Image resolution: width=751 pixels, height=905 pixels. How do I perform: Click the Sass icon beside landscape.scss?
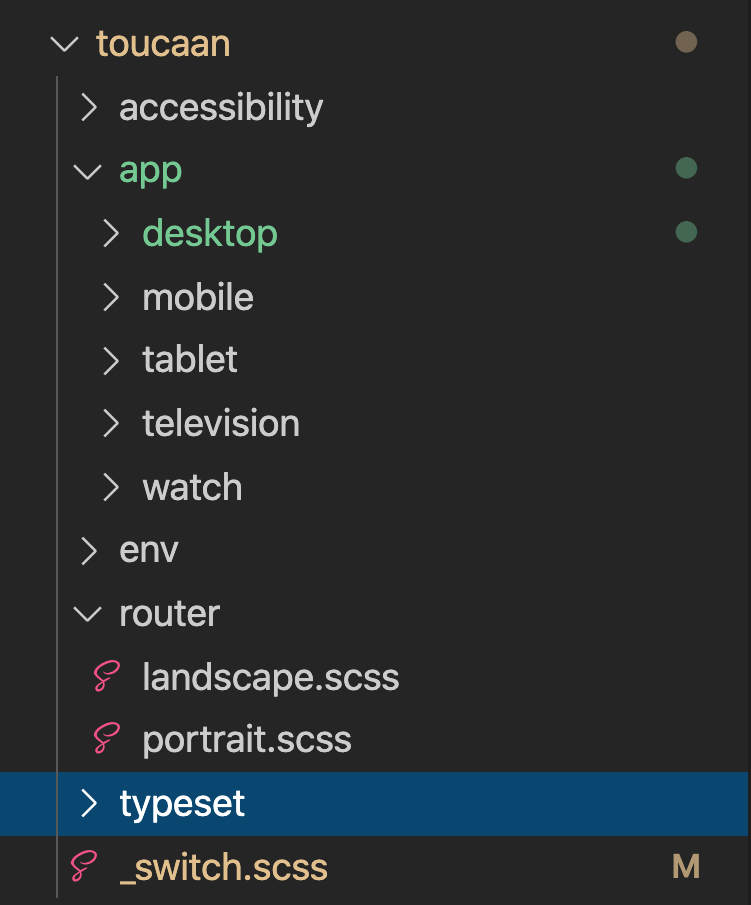click(x=107, y=676)
